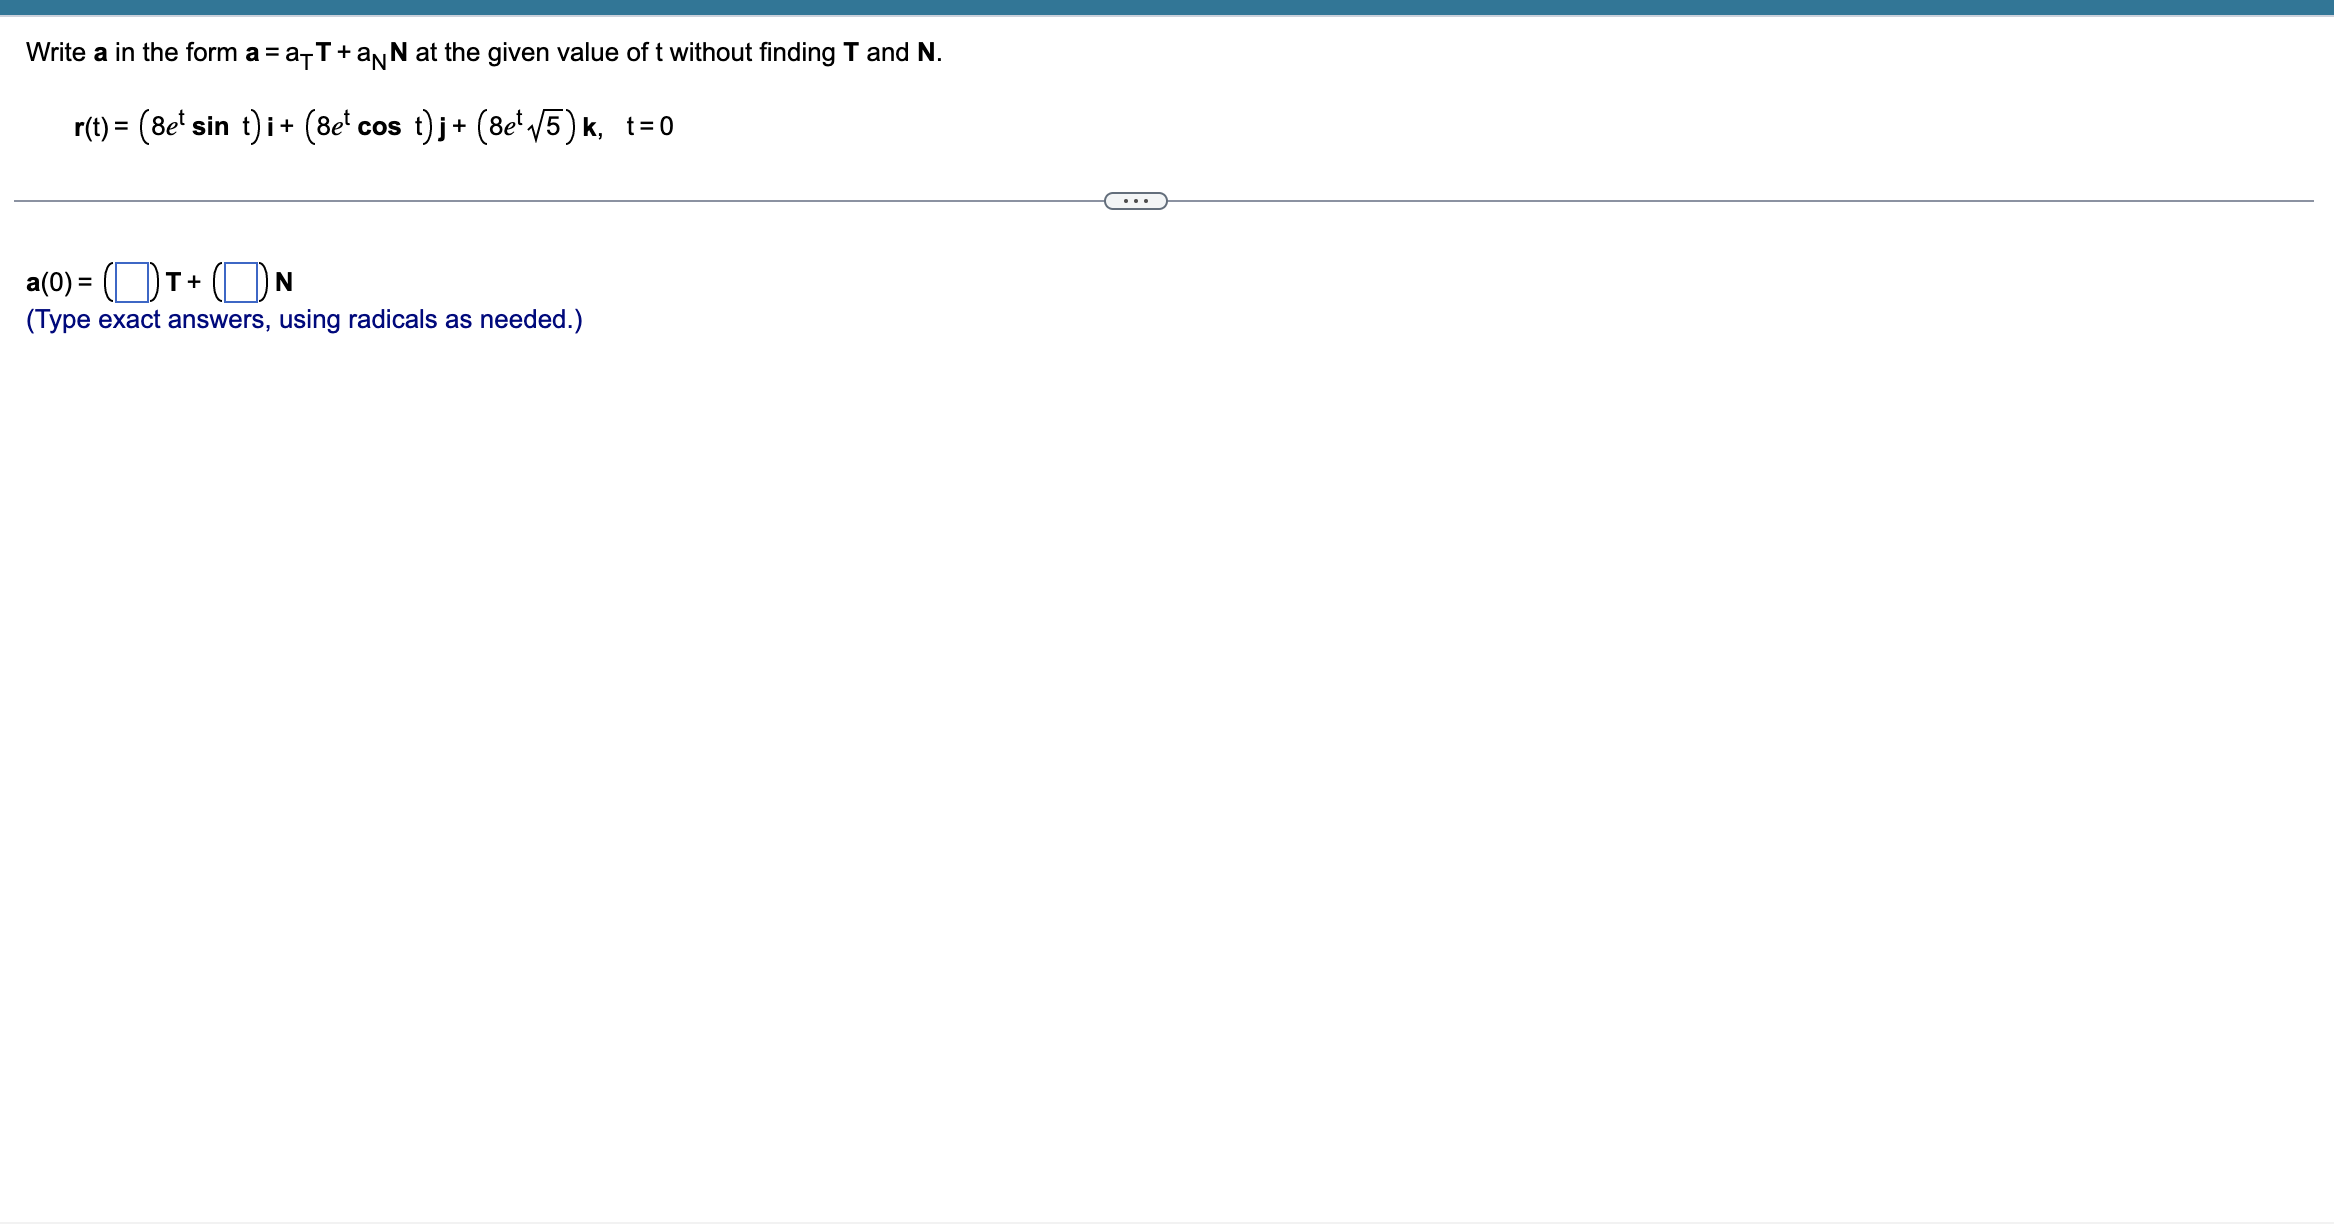Click the '8e^t sin t' i-component term
This screenshot has height=1224, width=2334.
coord(200,126)
